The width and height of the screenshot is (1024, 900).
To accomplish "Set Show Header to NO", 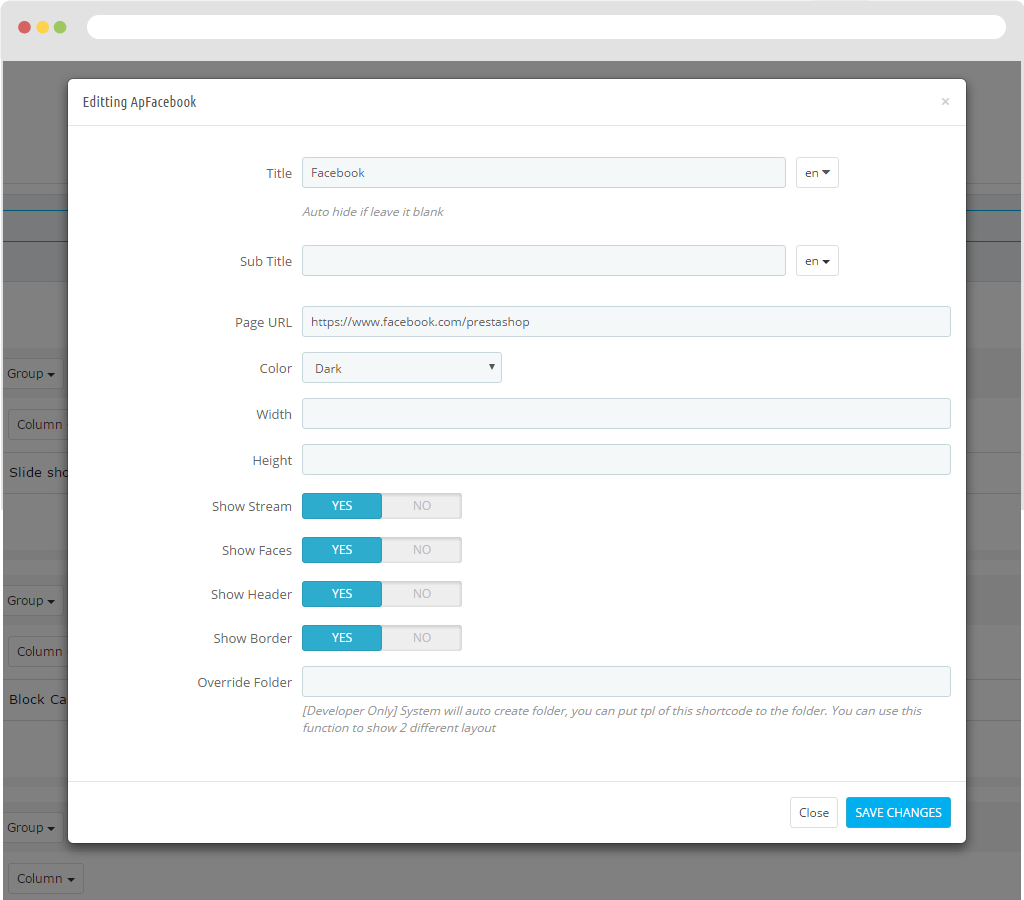I will pos(422,594).
